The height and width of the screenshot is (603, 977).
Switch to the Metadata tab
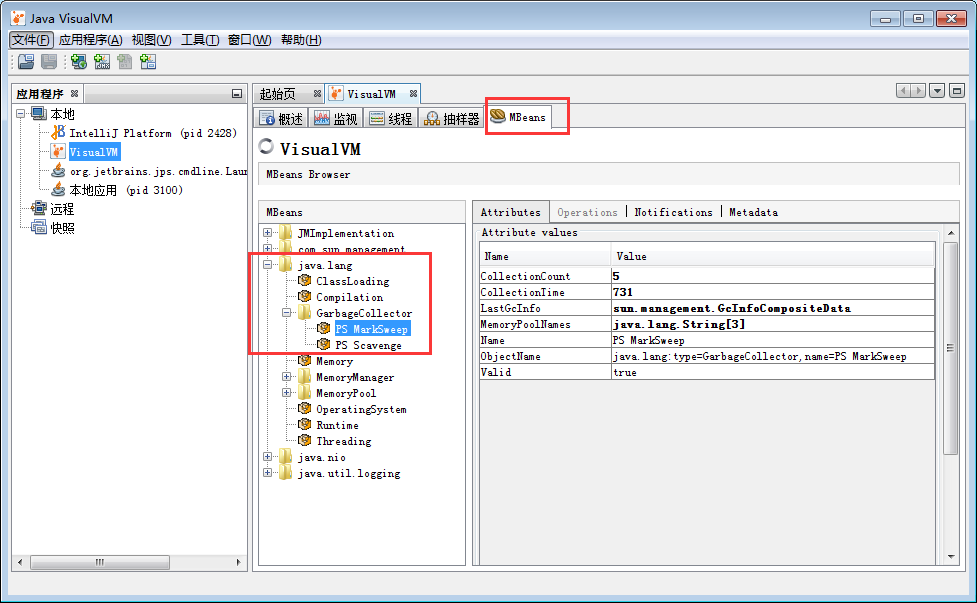click(753, 211)
